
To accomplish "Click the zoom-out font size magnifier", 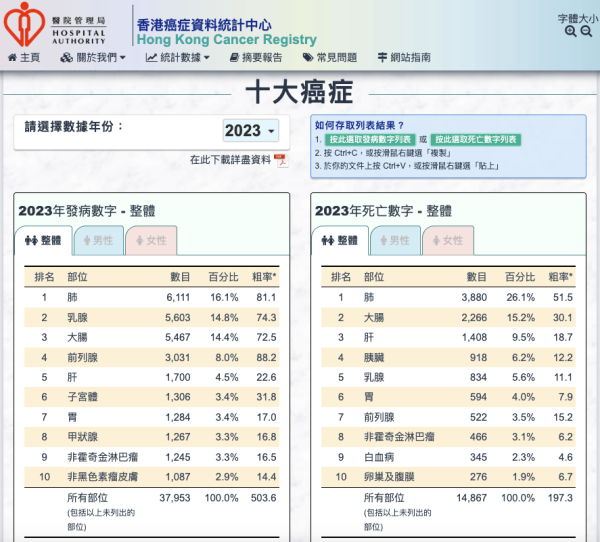I will (x=586, y=31).
